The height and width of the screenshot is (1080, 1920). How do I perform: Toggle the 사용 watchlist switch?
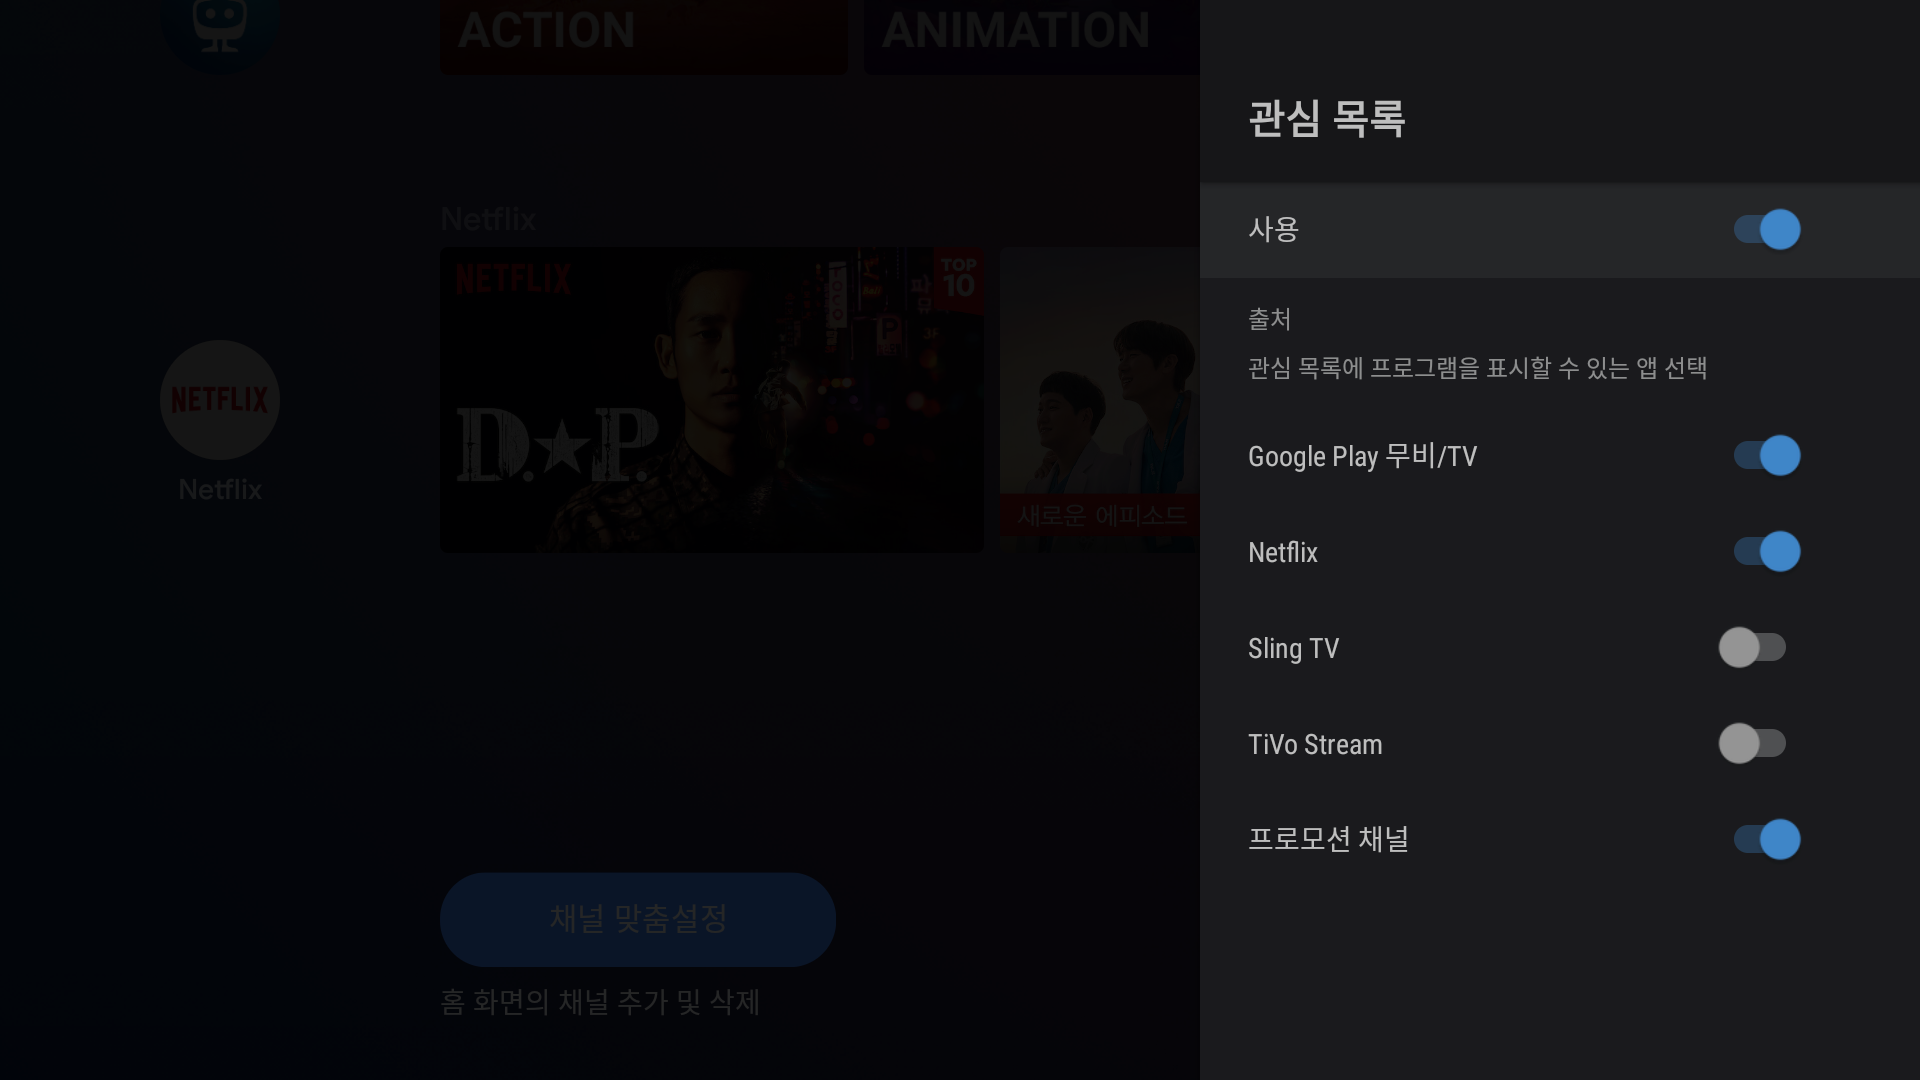pyautogui.click(x=1766, y=230)
